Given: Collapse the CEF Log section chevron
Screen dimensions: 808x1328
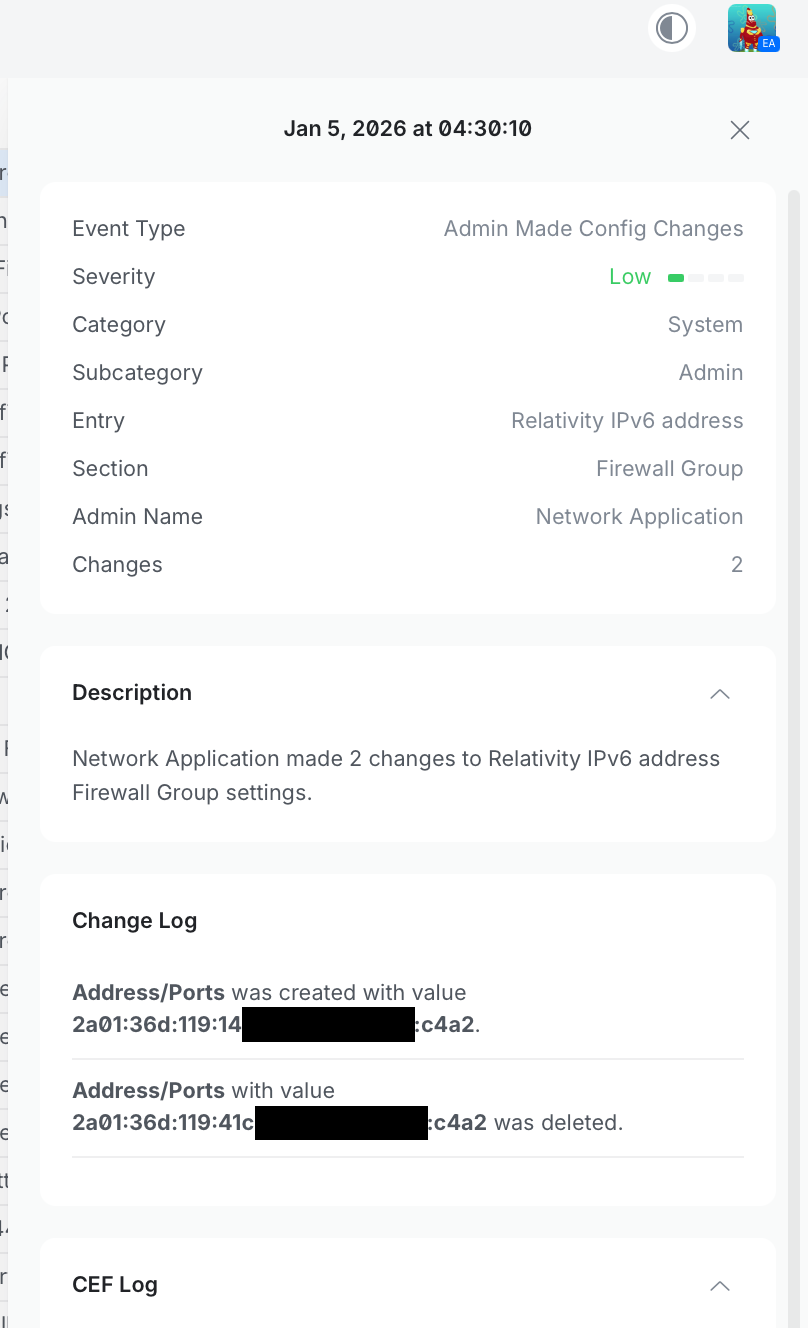Looking at the screenshot, I should (720, 1285).
